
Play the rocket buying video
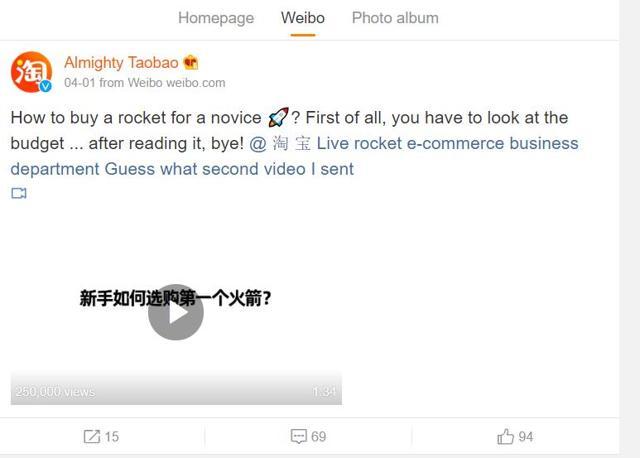tap(176, 312)
